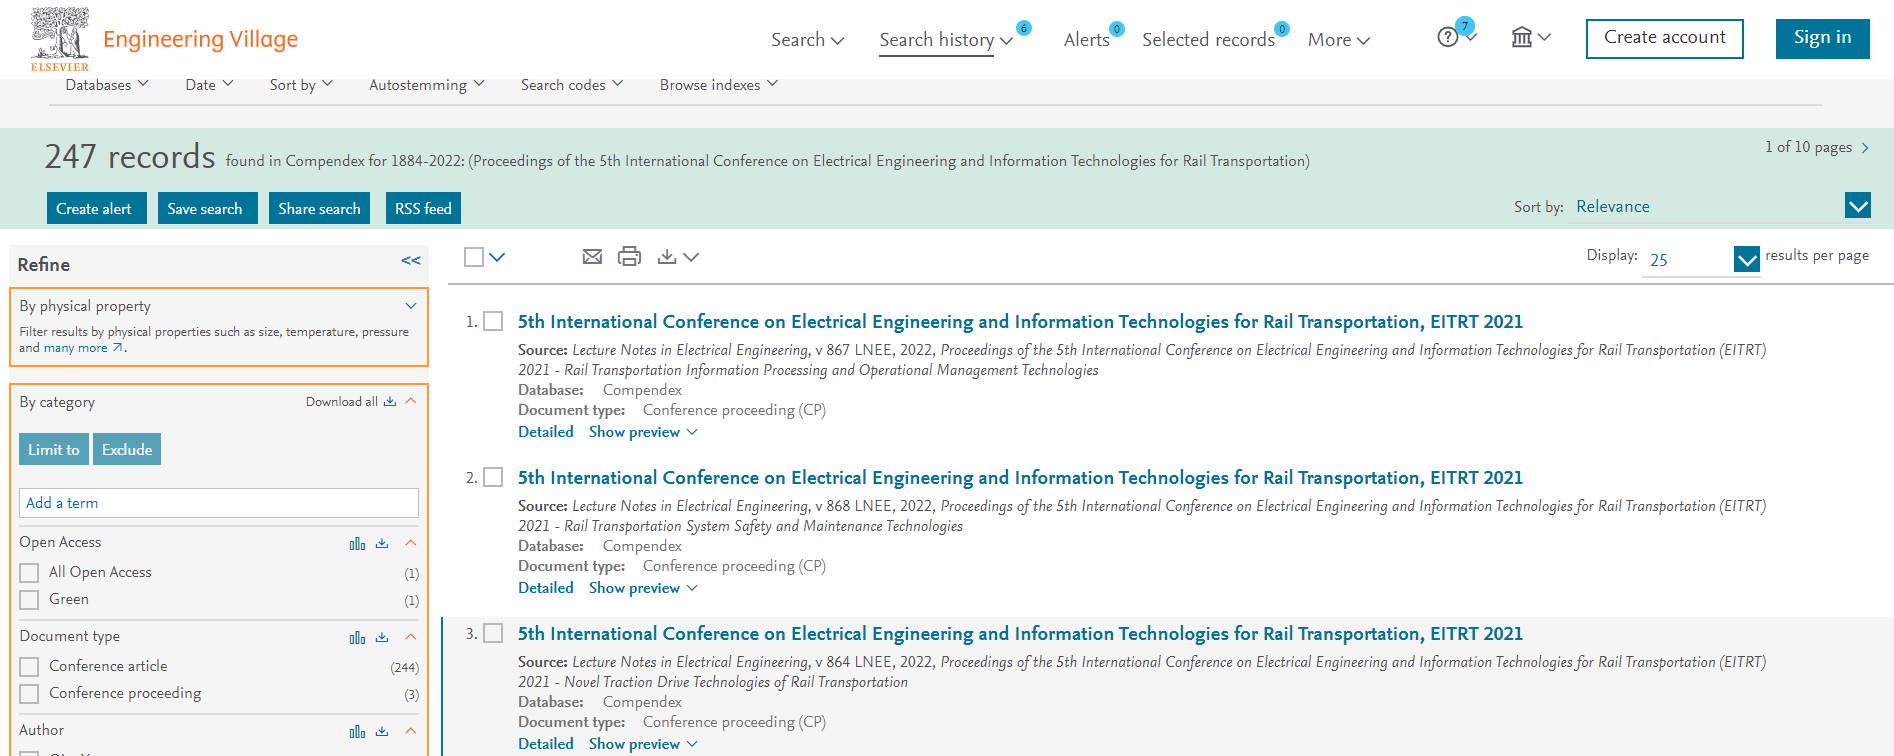Open Detailed view for record 3

(546, 744)
